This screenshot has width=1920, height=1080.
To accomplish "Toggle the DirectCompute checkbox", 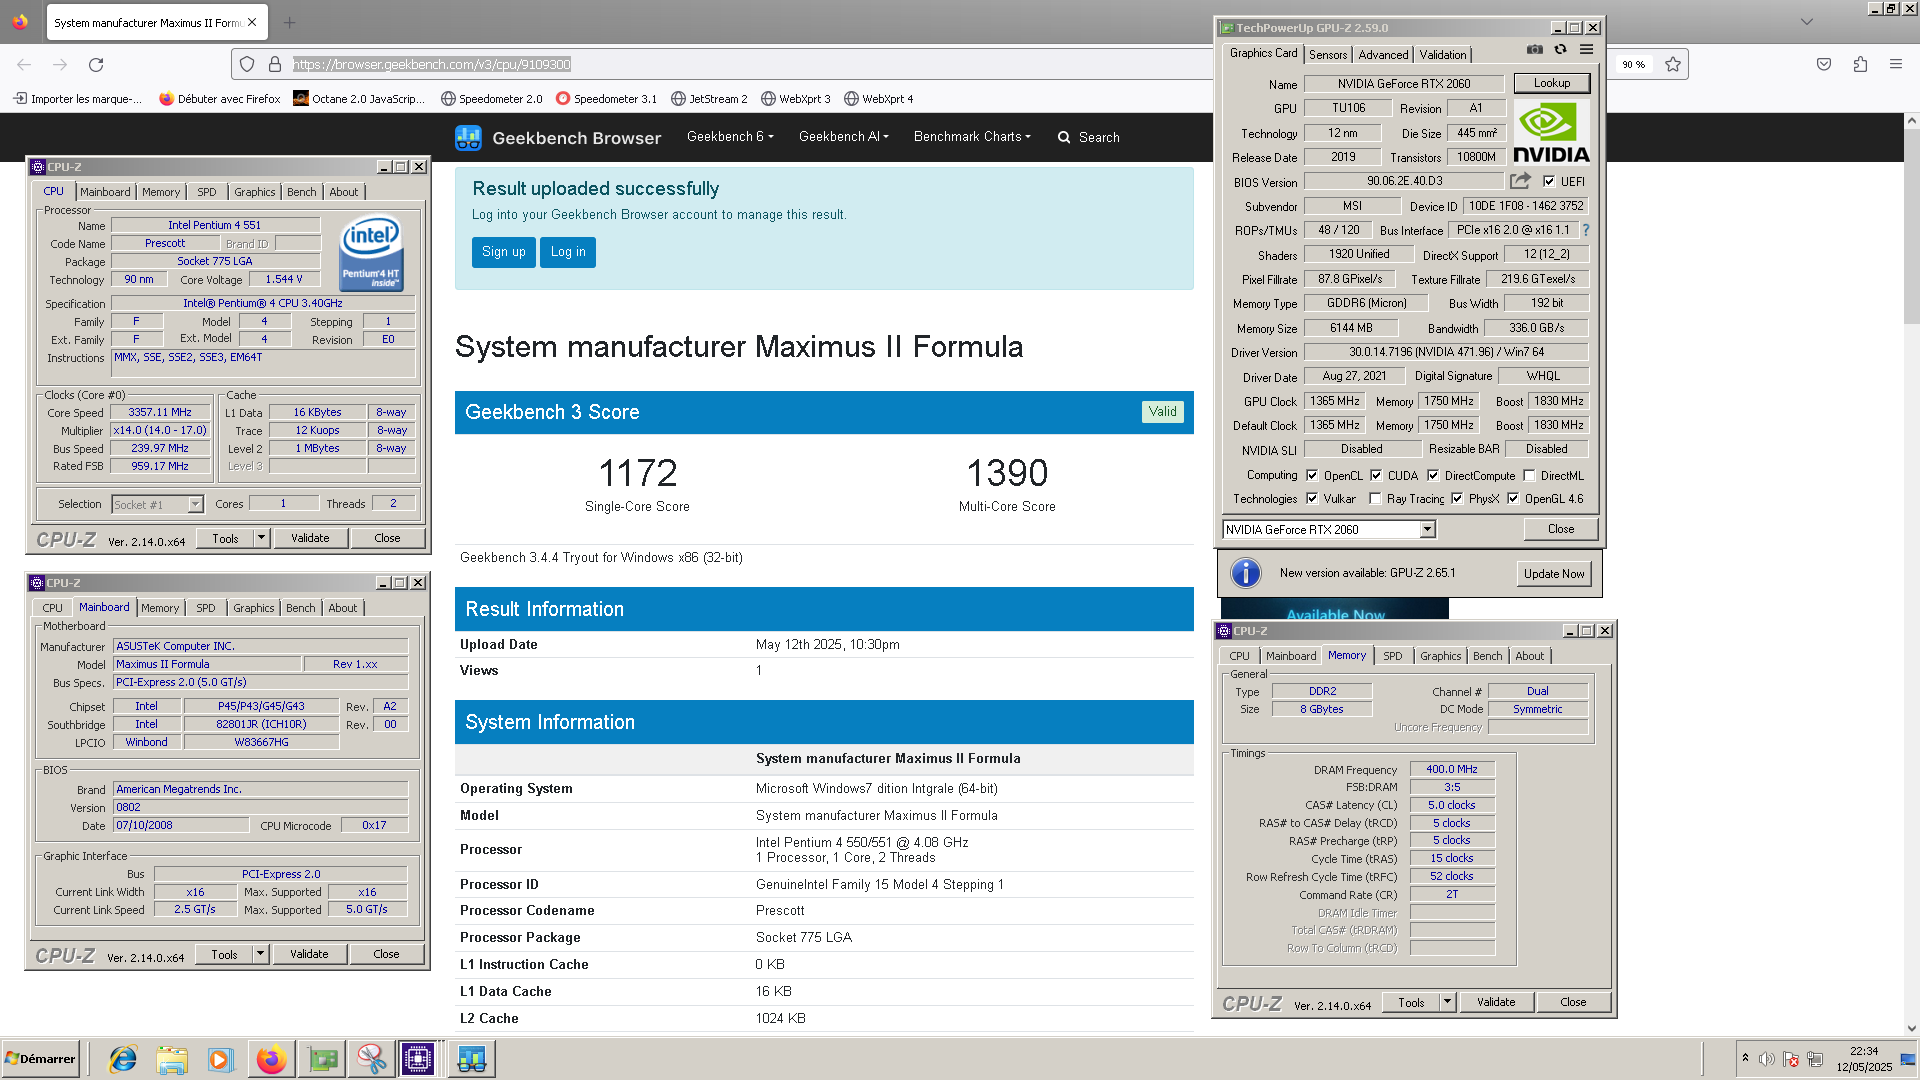I will tap(1433, 476).
